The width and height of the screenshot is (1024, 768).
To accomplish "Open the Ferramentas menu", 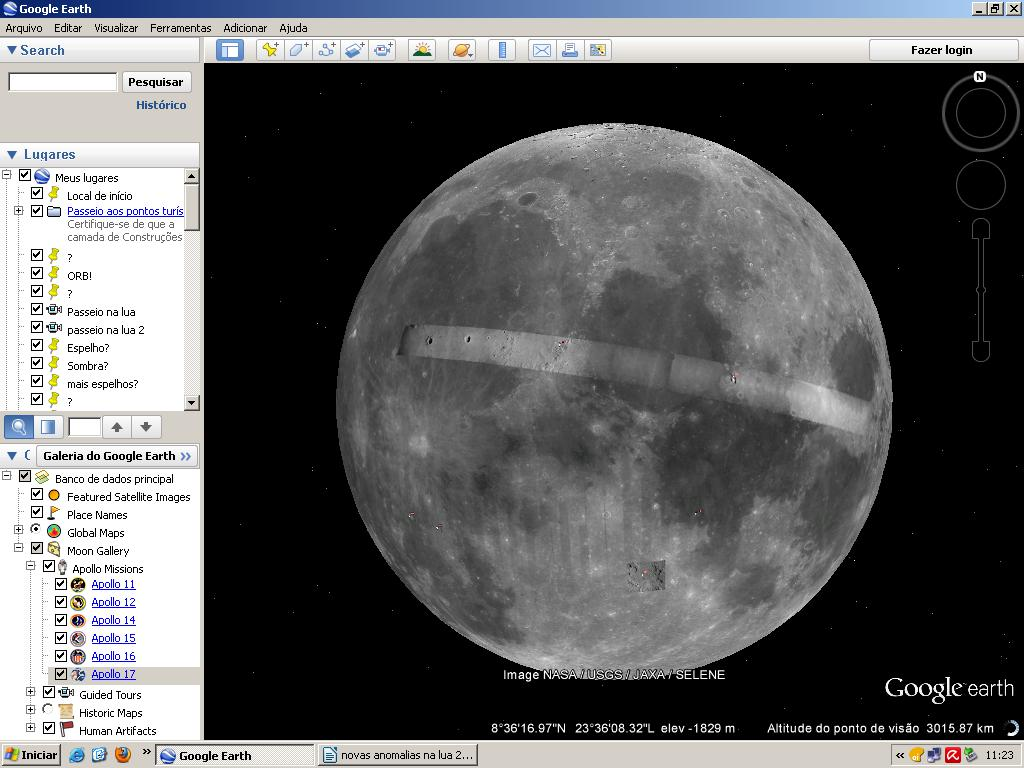I will pyautogui.click(x=181, y=28).
